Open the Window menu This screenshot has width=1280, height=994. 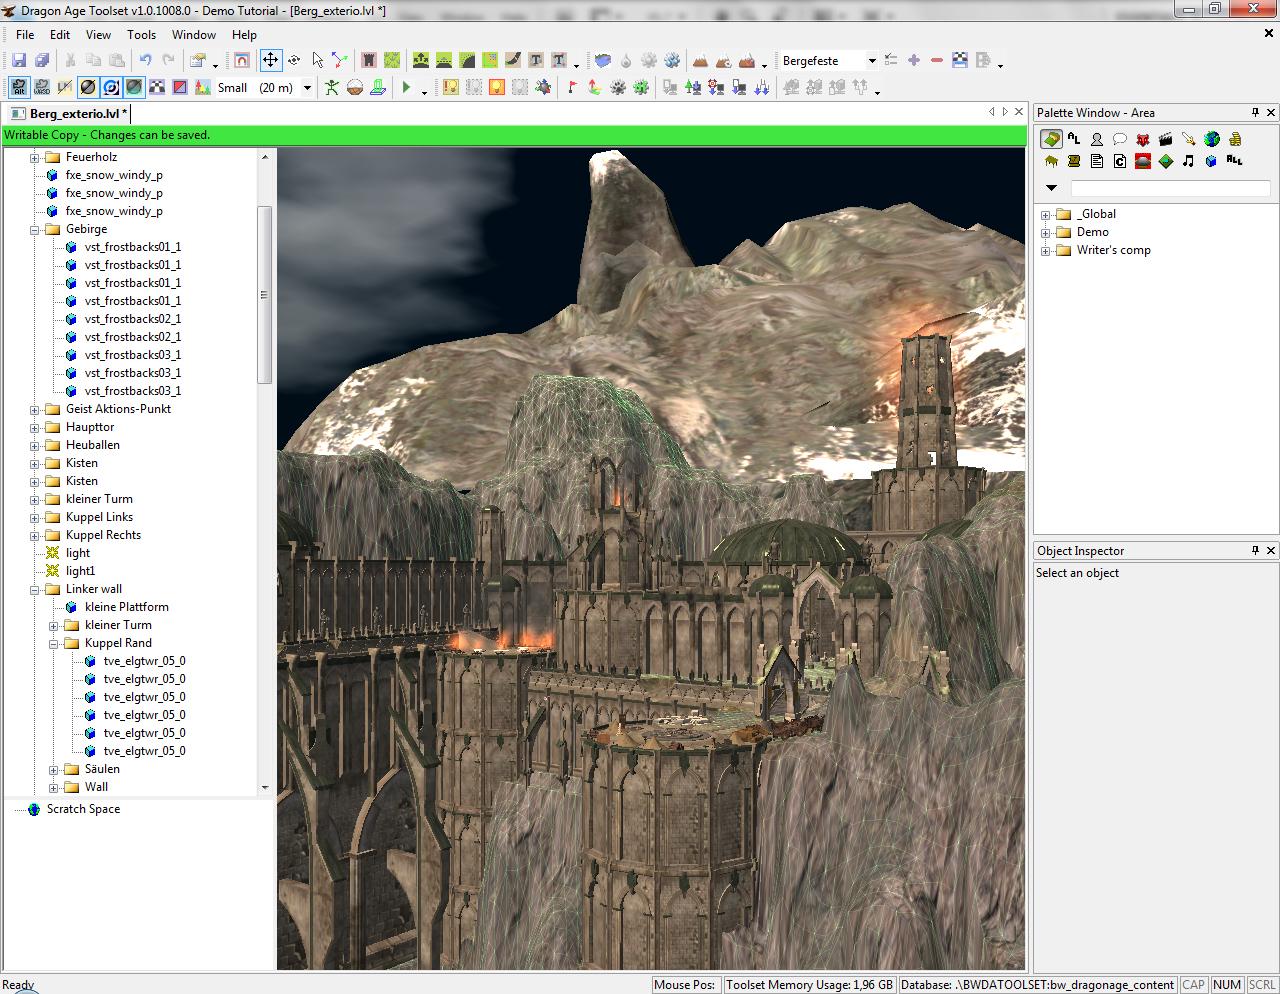(194, 35)
